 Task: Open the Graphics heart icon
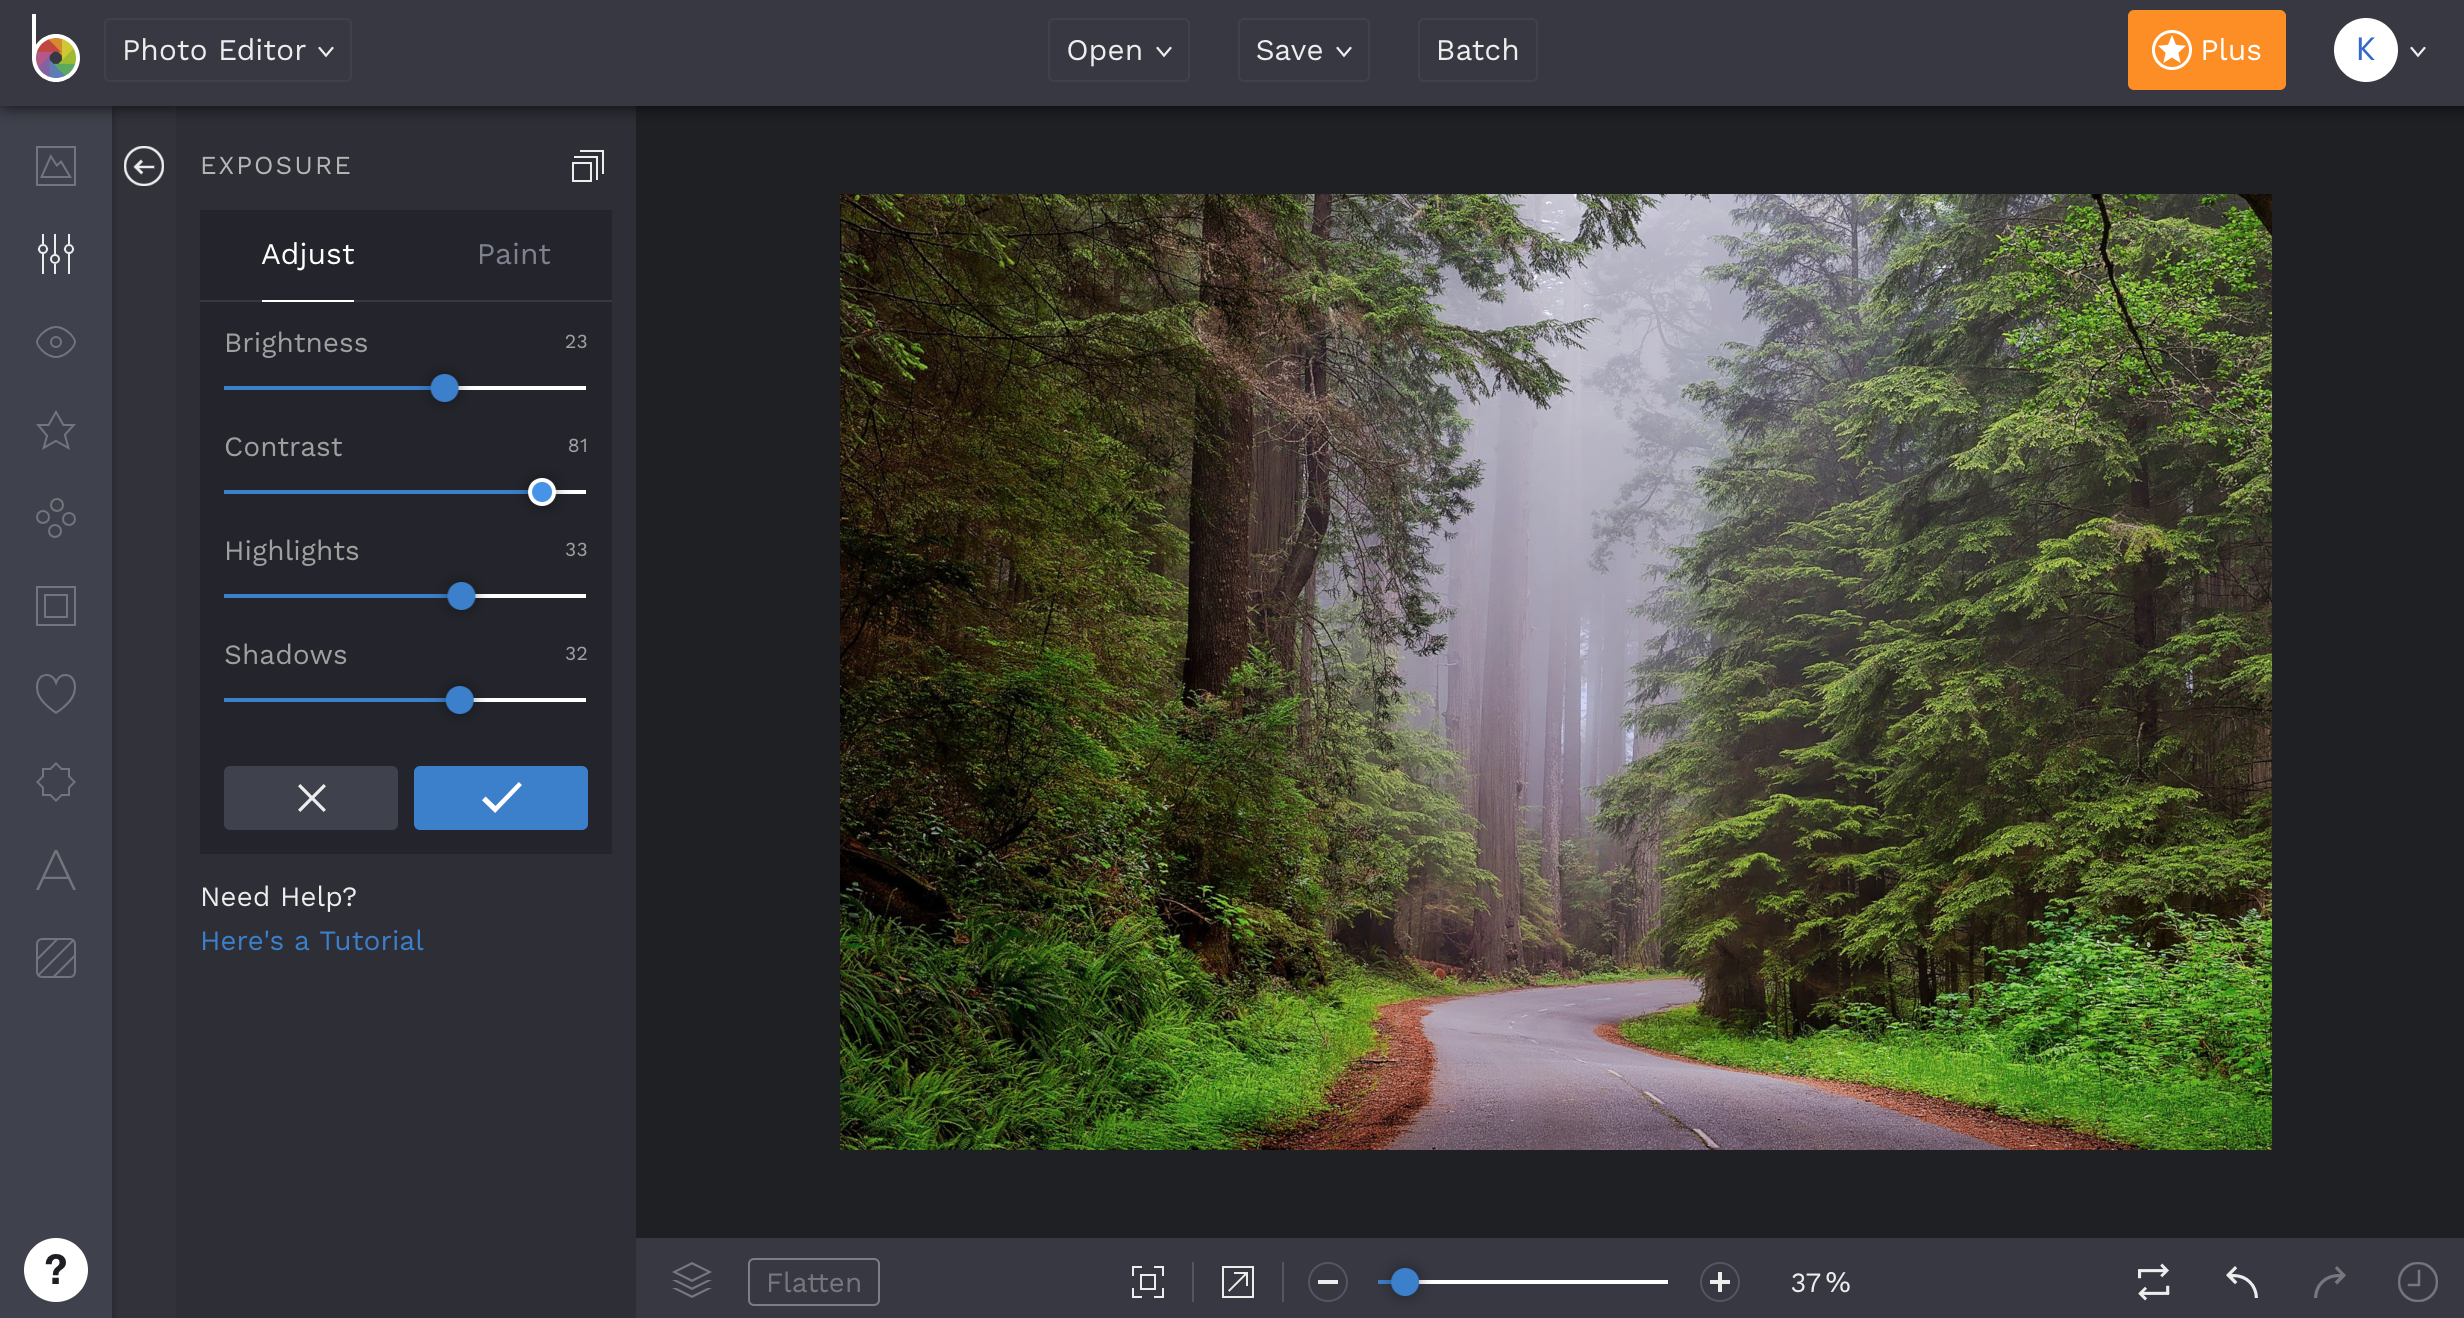point(56,694)
